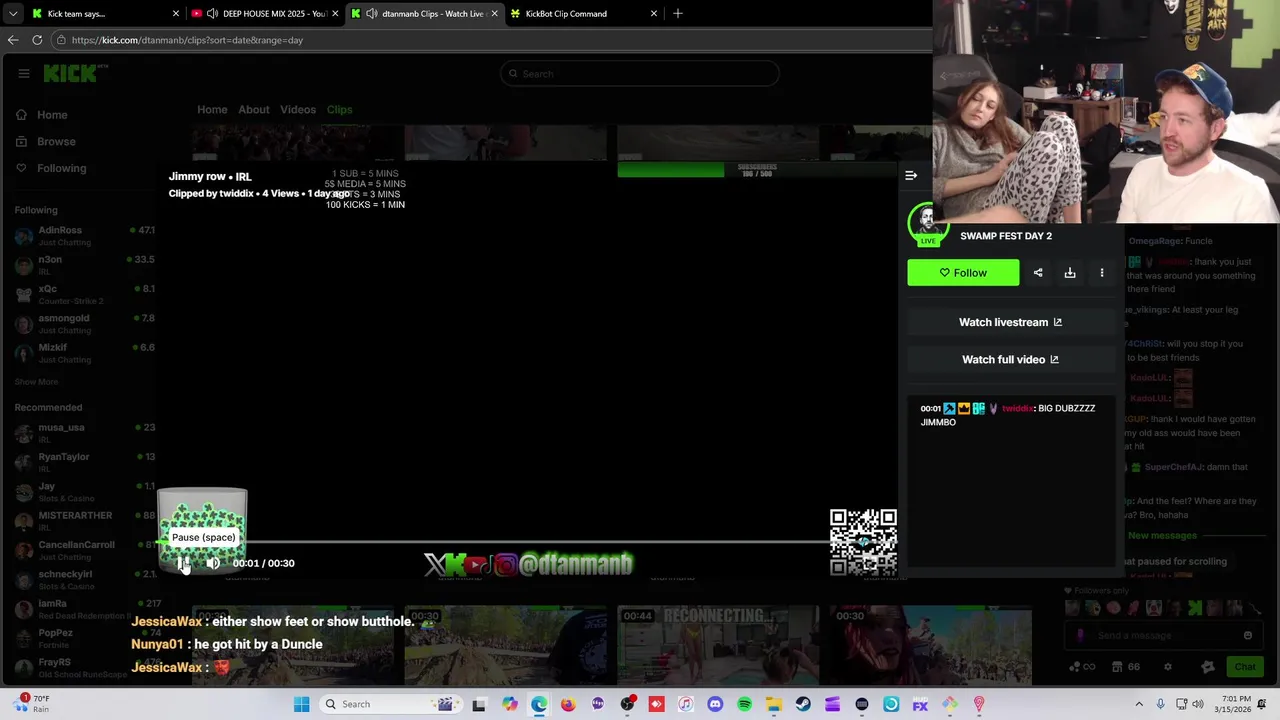Open File Explorer from taskbar
Screen dimensions: 1280x720
(773, 704)
